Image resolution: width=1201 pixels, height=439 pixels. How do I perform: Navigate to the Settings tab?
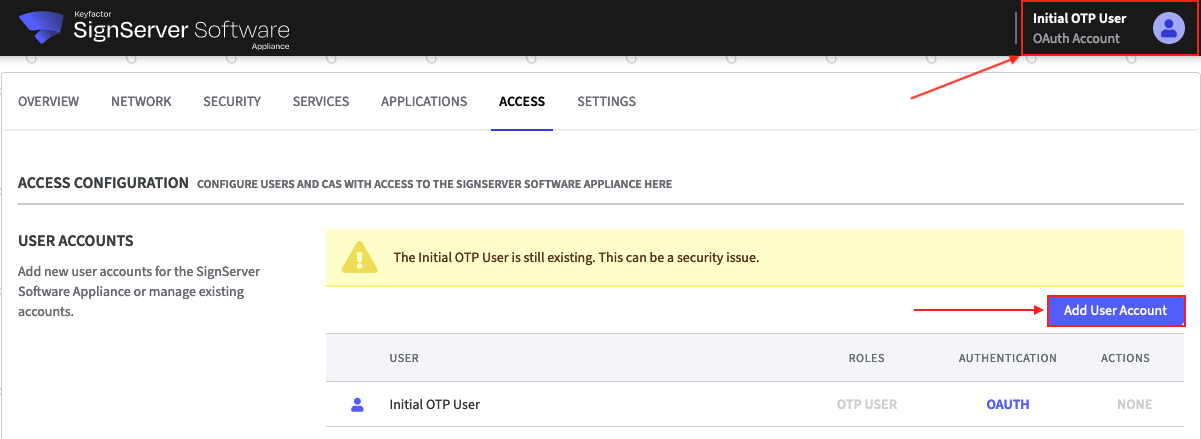point(606,102)
